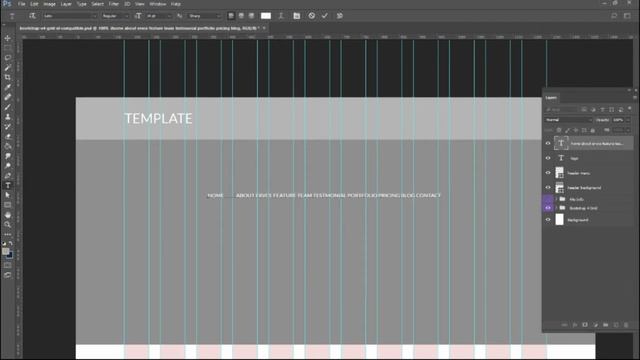This screenshot has height=360, width=640.
Task: Open the Window menu
Action: [x=158, y=4]
